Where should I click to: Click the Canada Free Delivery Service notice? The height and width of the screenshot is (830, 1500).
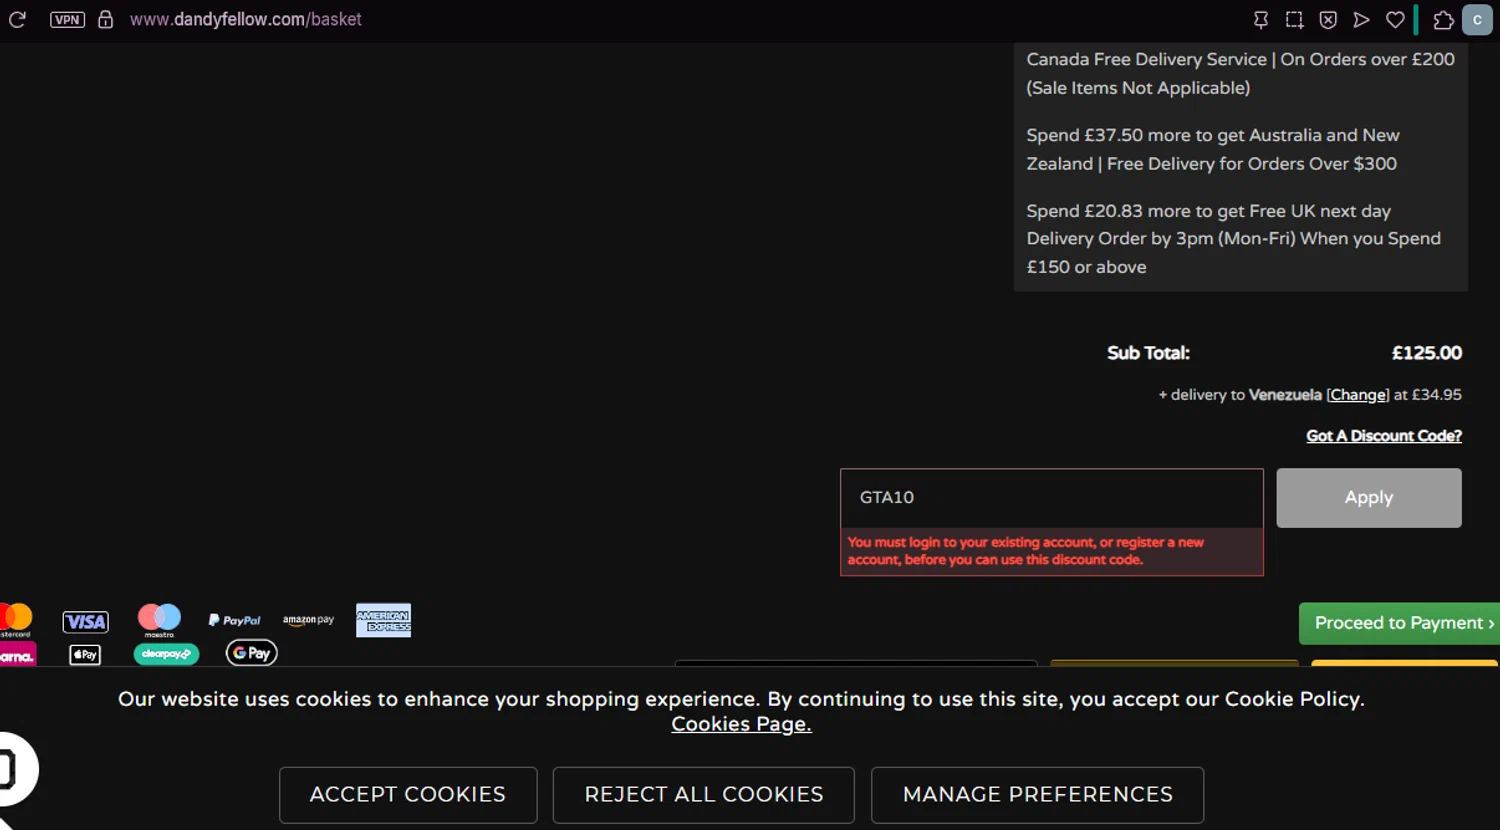pos(1240,74)
